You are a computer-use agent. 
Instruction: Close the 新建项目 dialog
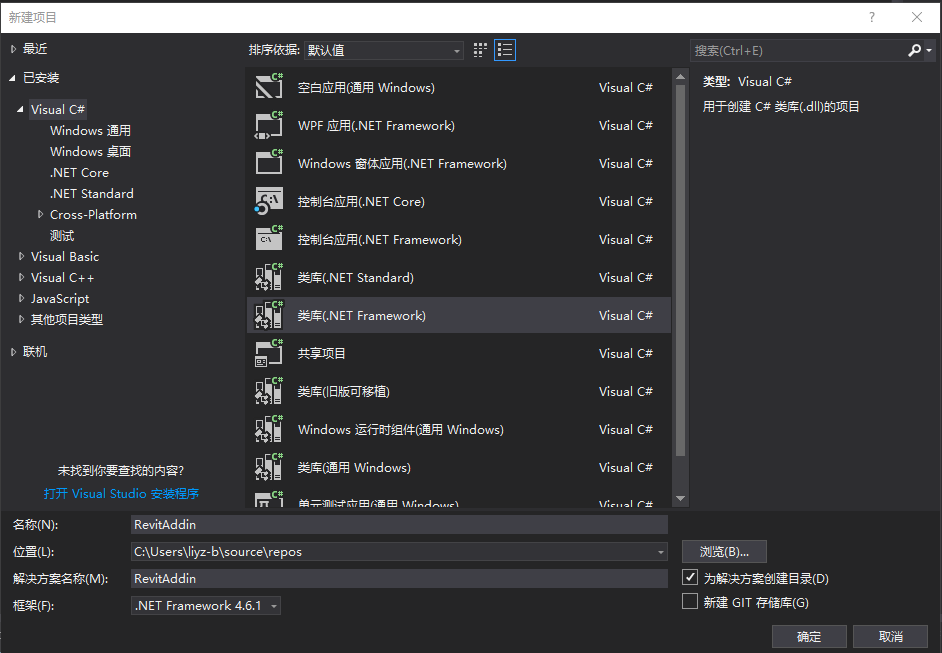coord(917,17)
